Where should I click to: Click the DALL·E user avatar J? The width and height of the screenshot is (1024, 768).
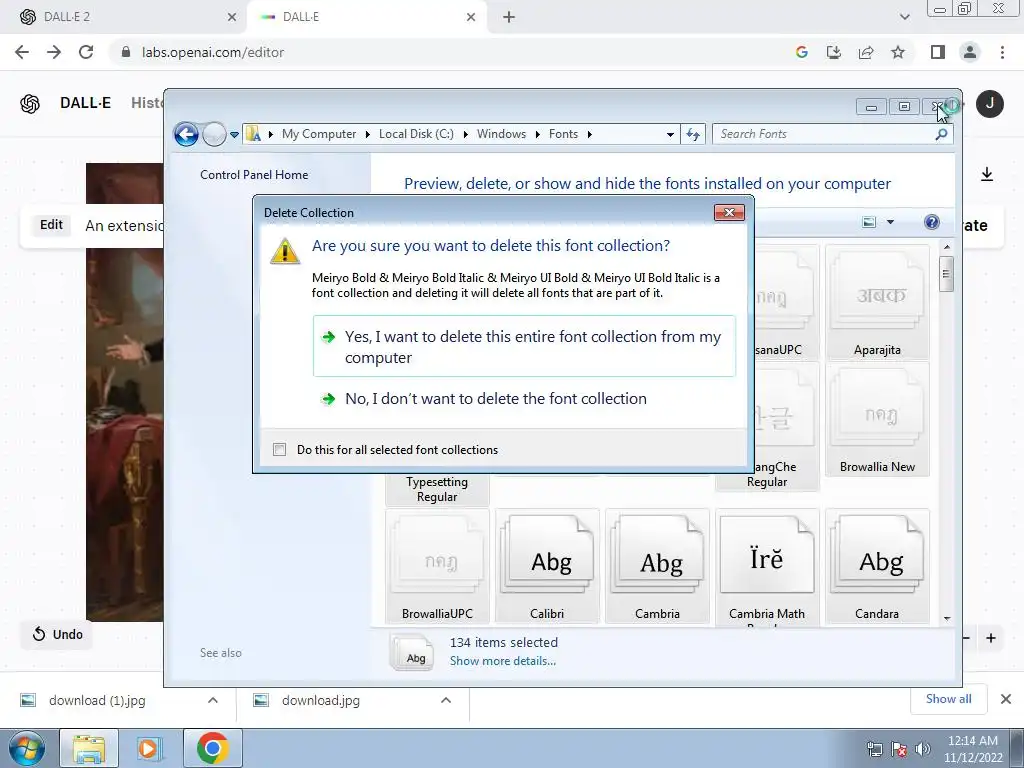tap(990, 104)
